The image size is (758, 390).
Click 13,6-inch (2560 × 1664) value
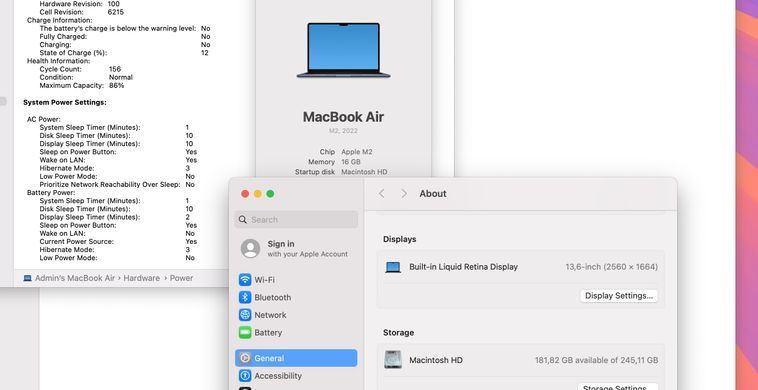[x=612, y=267]
